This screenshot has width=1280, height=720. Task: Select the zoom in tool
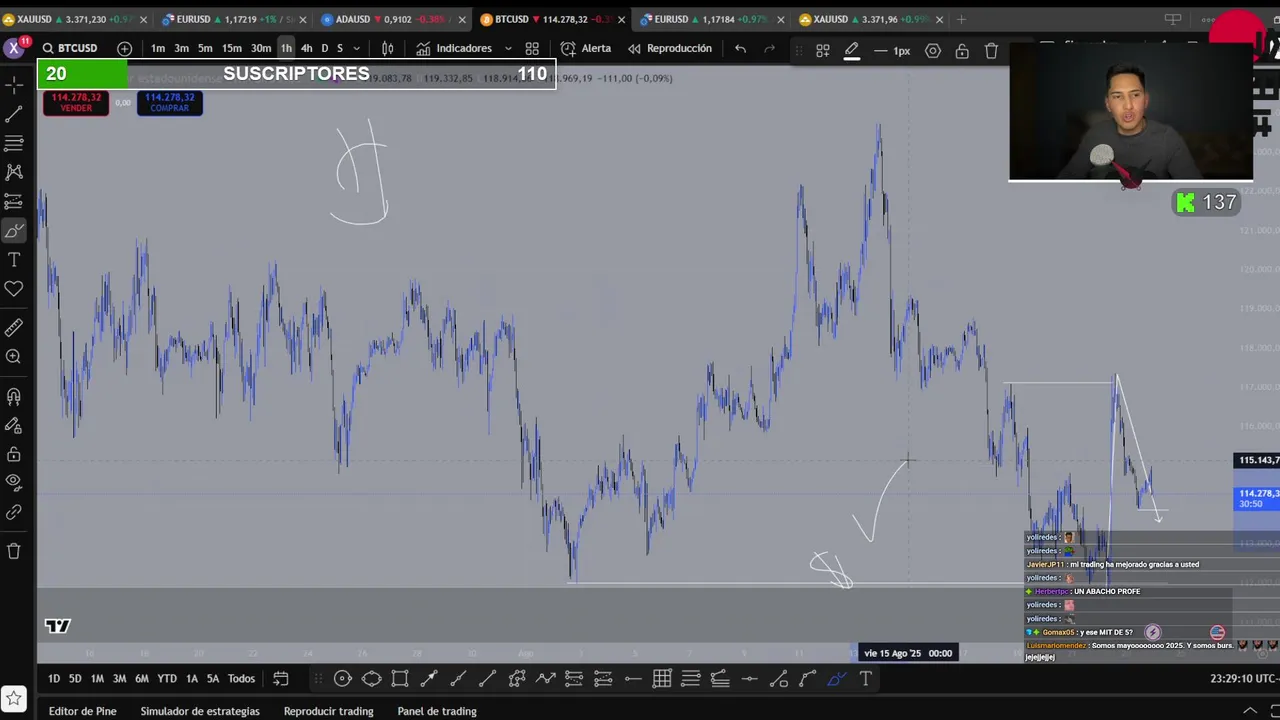(14, 357)
